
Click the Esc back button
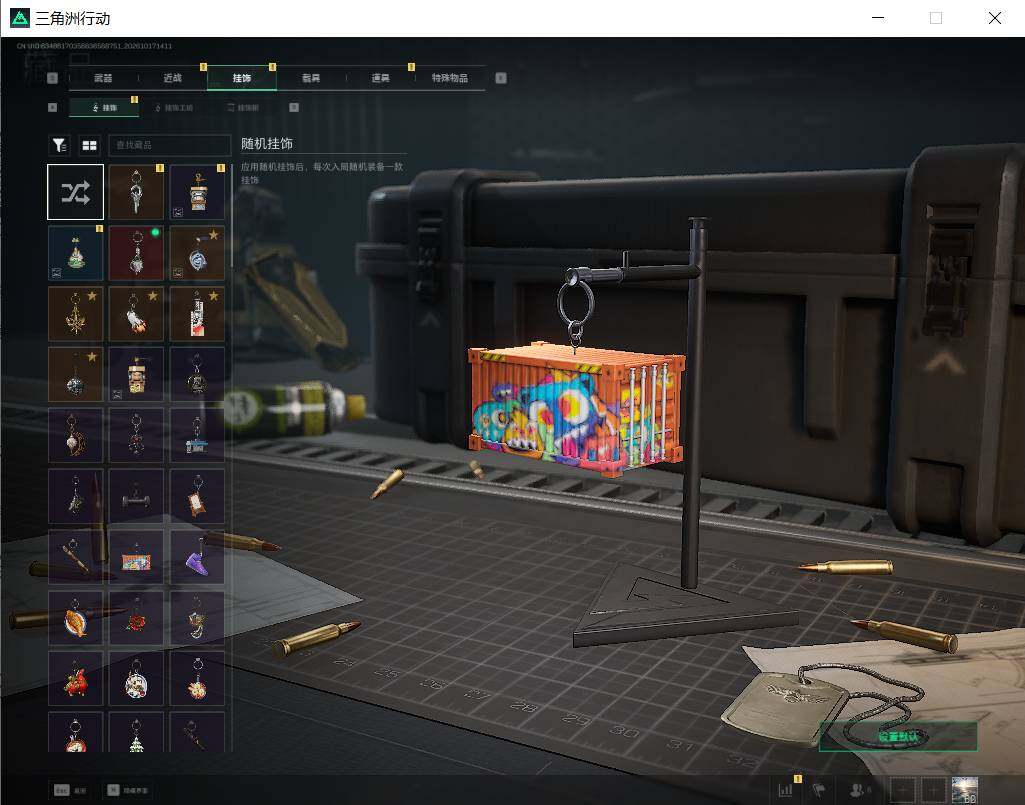70,790
